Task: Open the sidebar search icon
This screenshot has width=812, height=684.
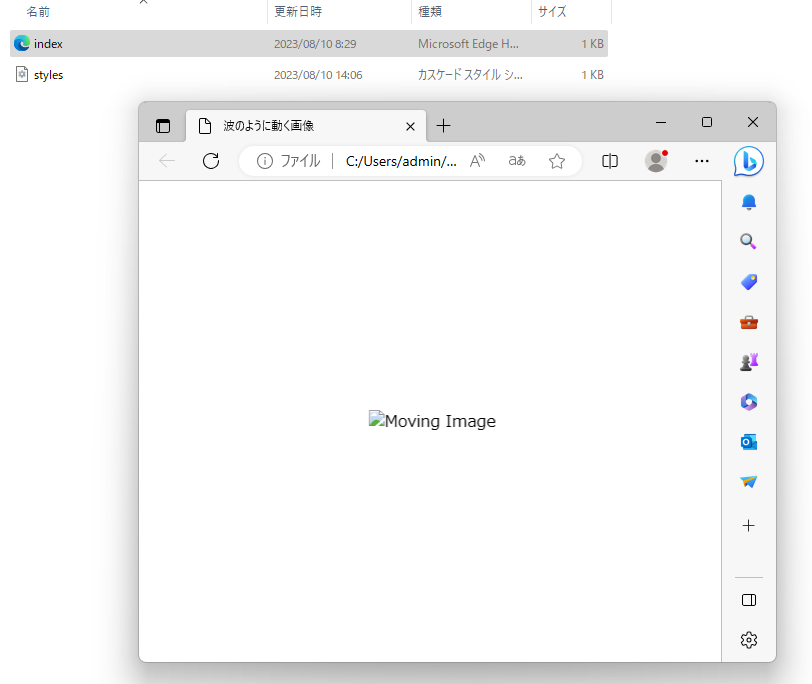Action: click(748, 242)
